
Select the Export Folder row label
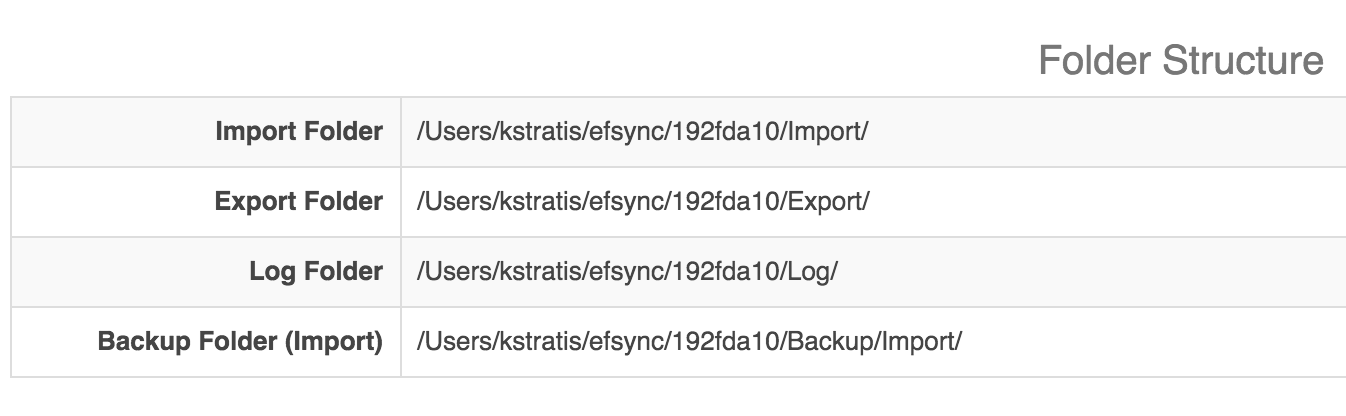coord(299,201)
